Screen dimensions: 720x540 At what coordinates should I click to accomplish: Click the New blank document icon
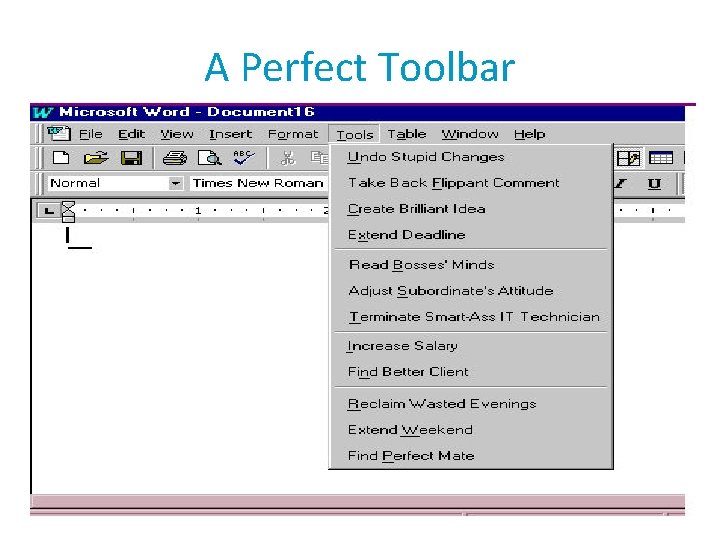(x=61, y=158)
